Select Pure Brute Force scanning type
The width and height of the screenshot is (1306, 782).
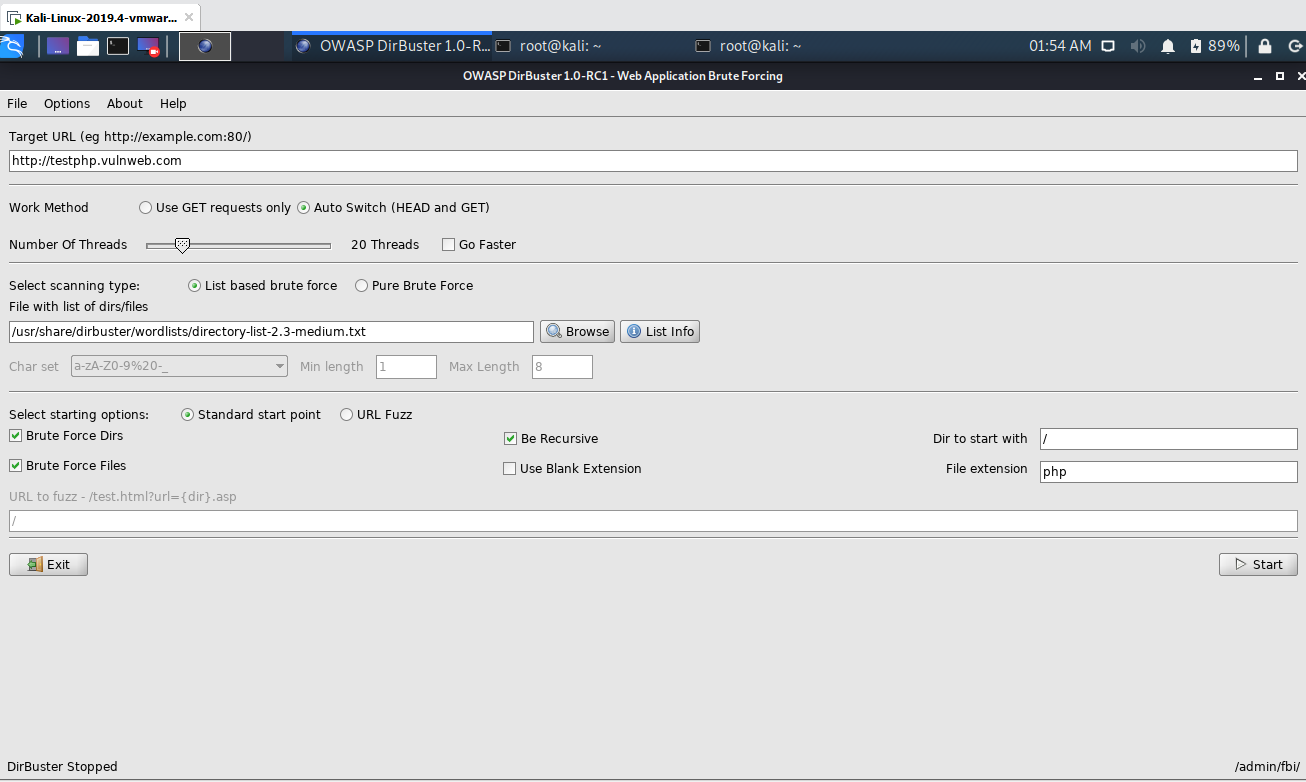(x=414, y=286)
